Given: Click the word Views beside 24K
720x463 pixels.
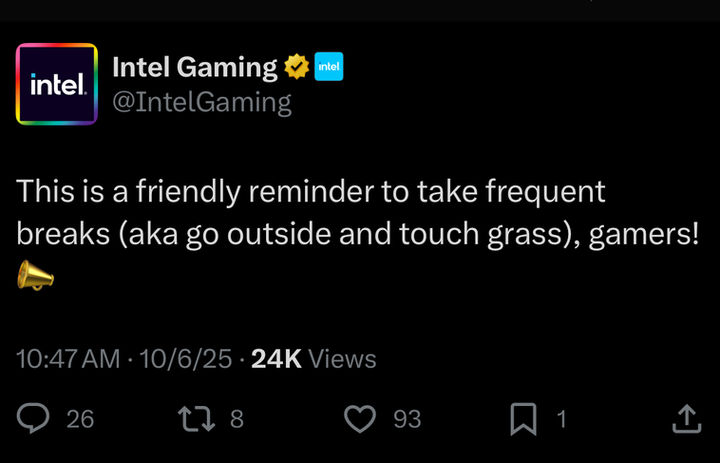Looking at the screenshot, I should tap(343, 359).
